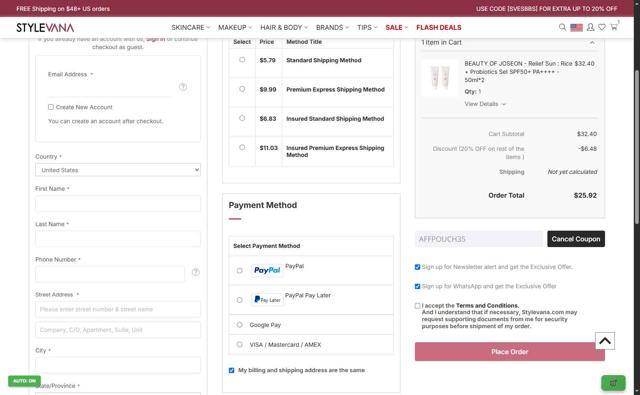
Task: Click the PayPal logo
Action: tap(267, 270)
